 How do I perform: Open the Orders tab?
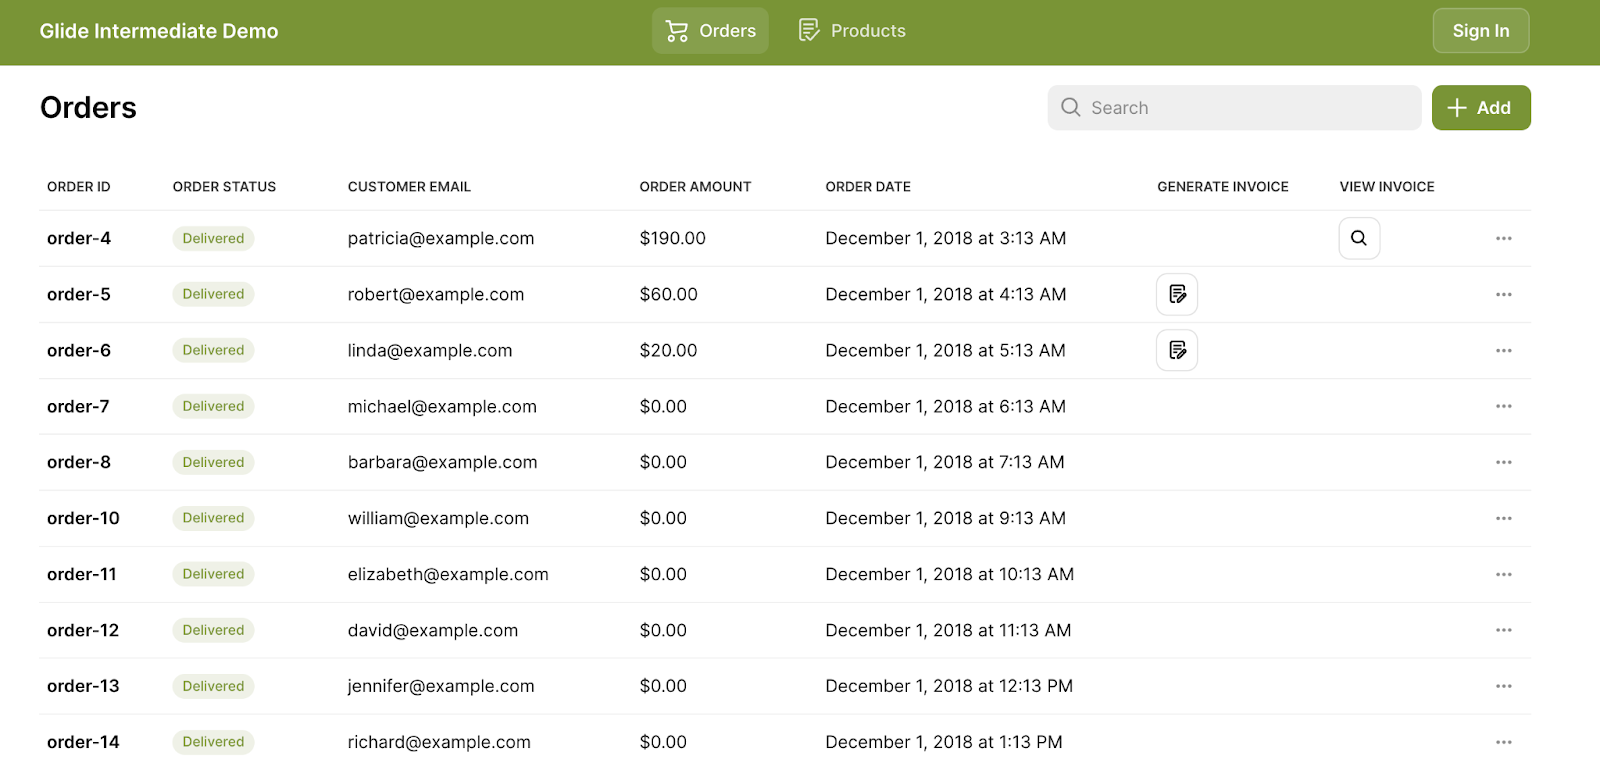(710, 31)
